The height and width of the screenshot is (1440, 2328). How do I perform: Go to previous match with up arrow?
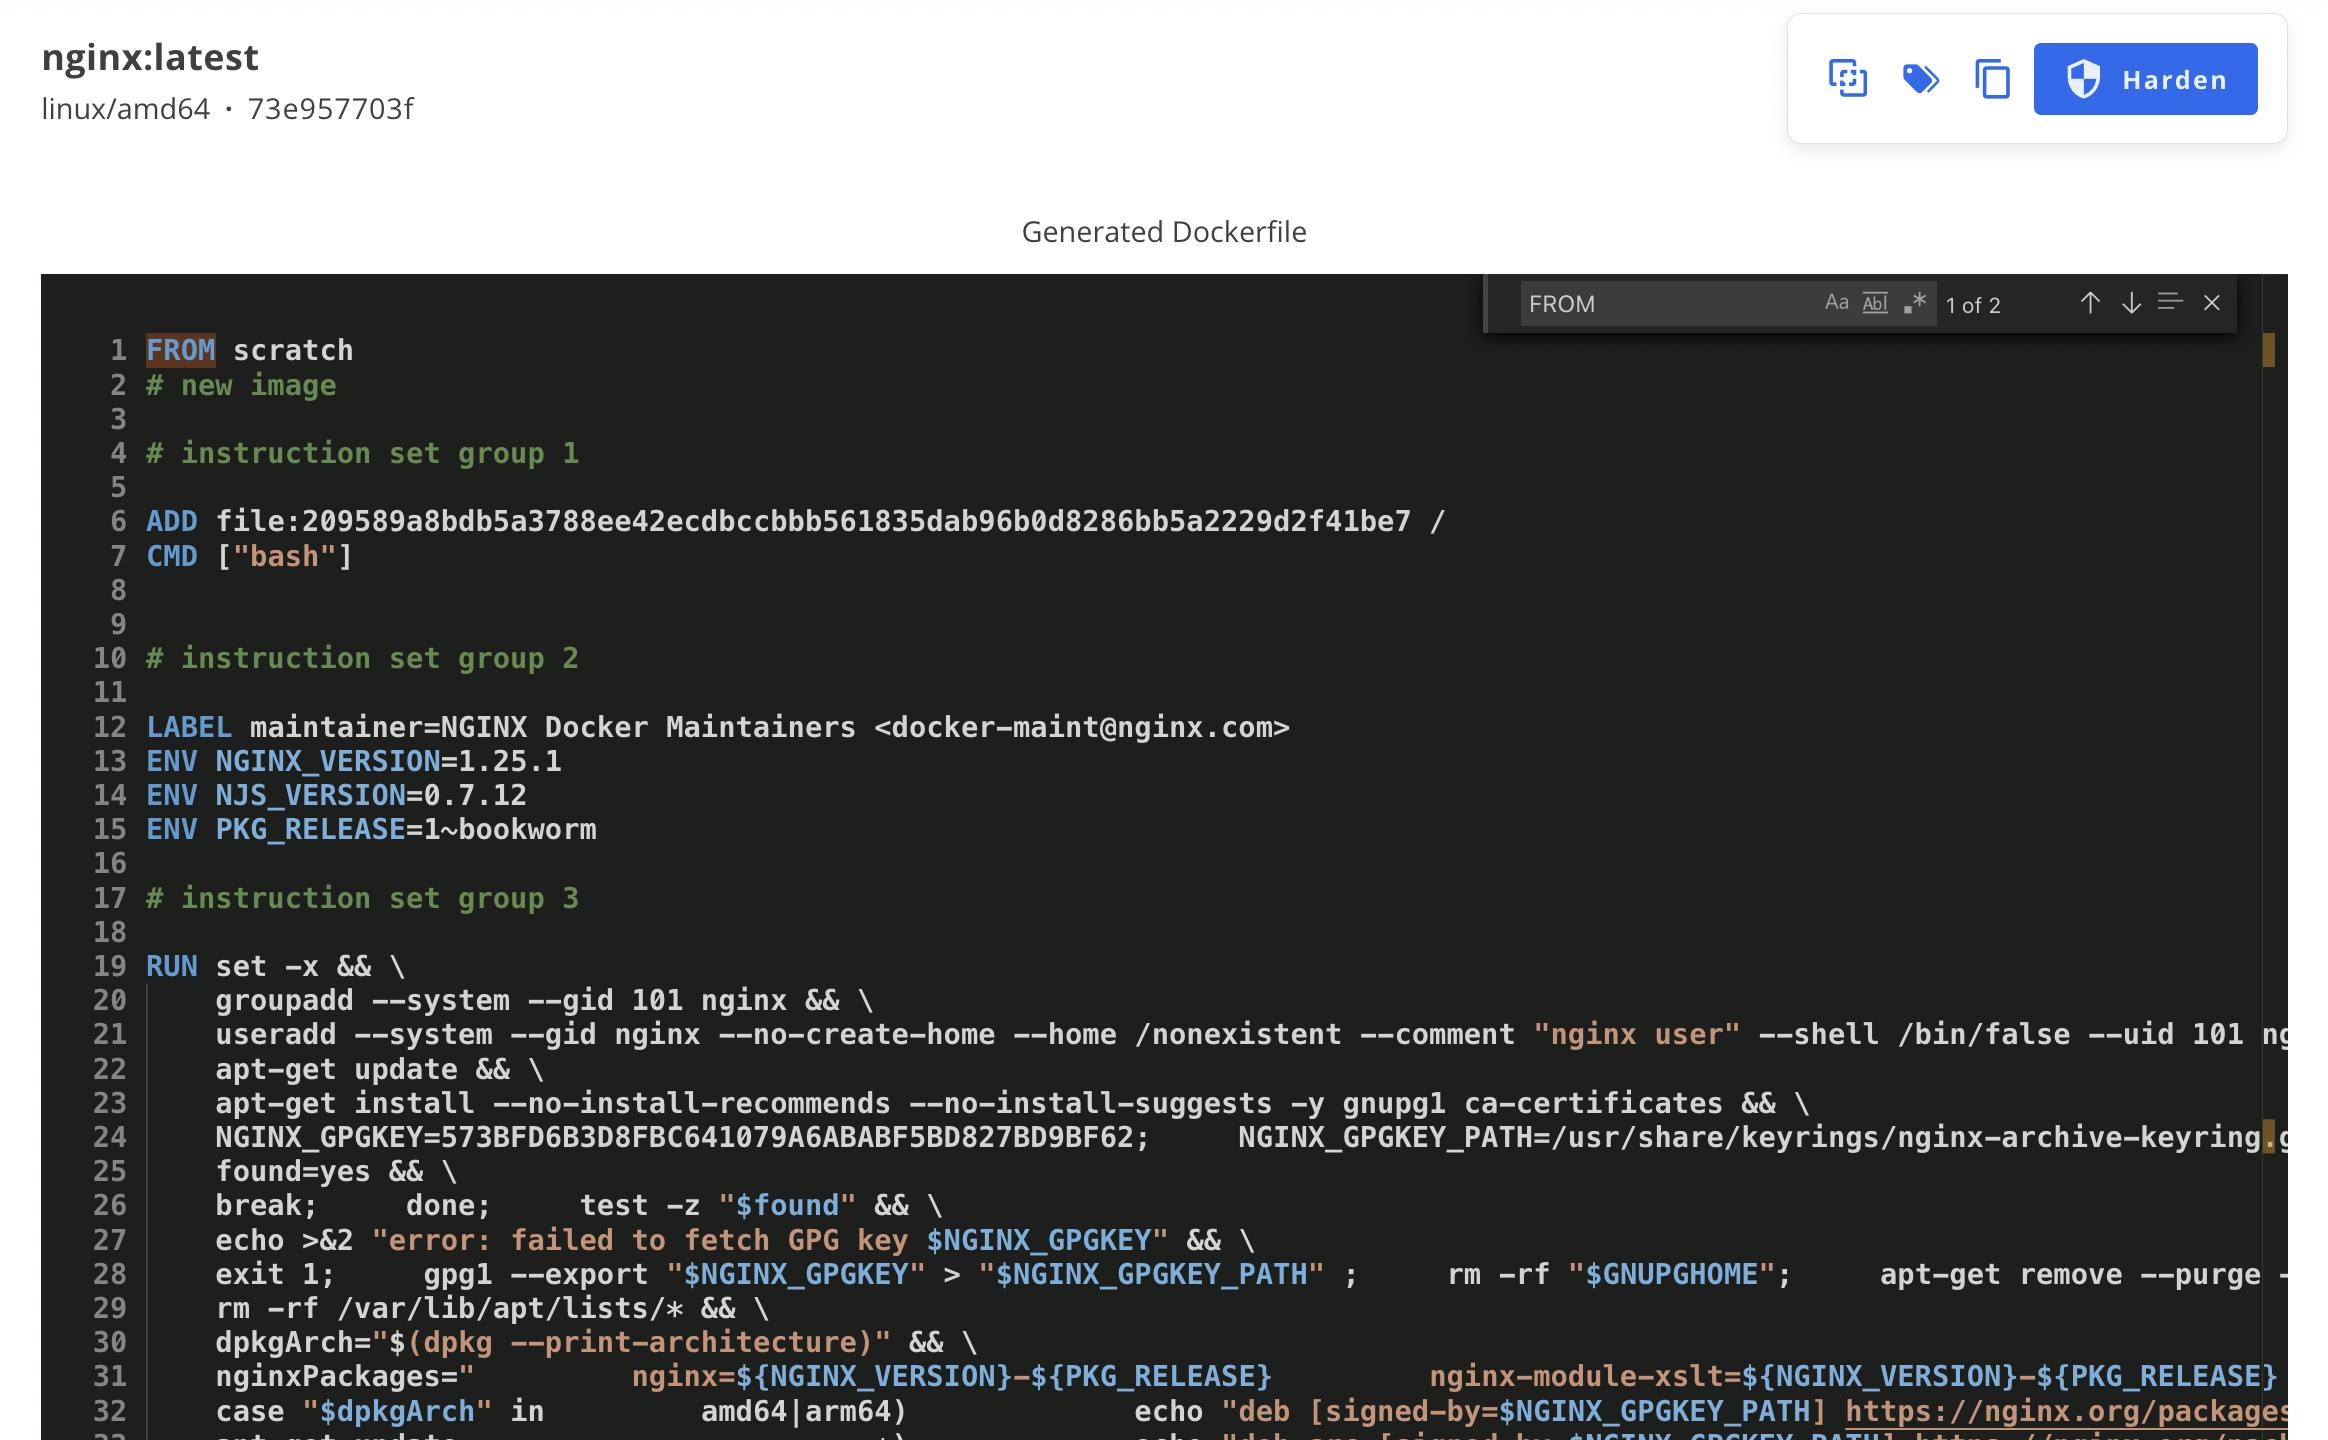click(x=2089, y=303)
